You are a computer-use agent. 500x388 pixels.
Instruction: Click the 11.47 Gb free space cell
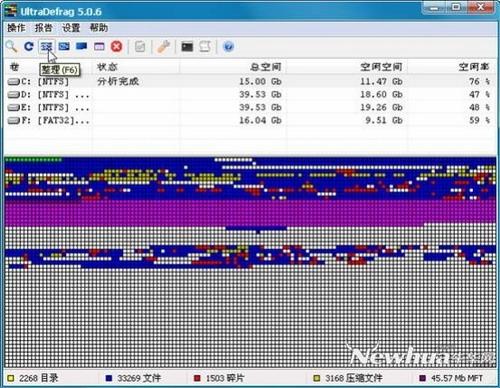(381, 81)
